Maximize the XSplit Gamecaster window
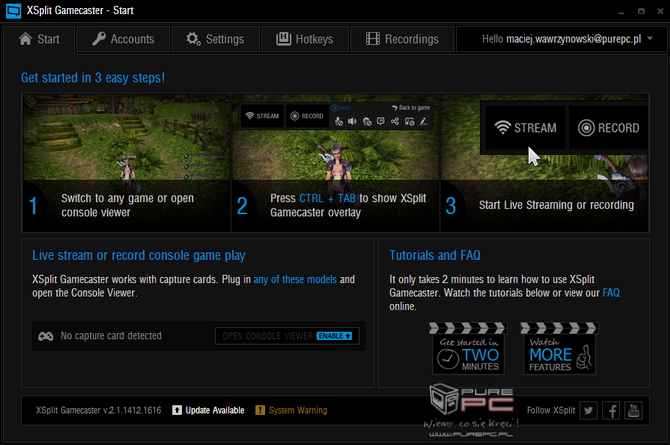The height and width of the screenshot is (445, 670). click(x=641, y=11)
